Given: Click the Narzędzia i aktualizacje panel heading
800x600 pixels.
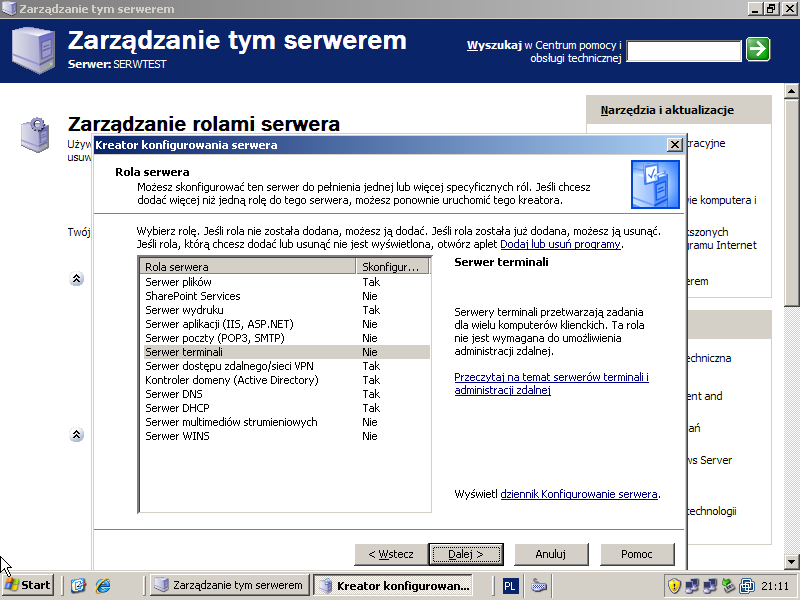Looking at the screenshot, I should [x=667, y=110].
